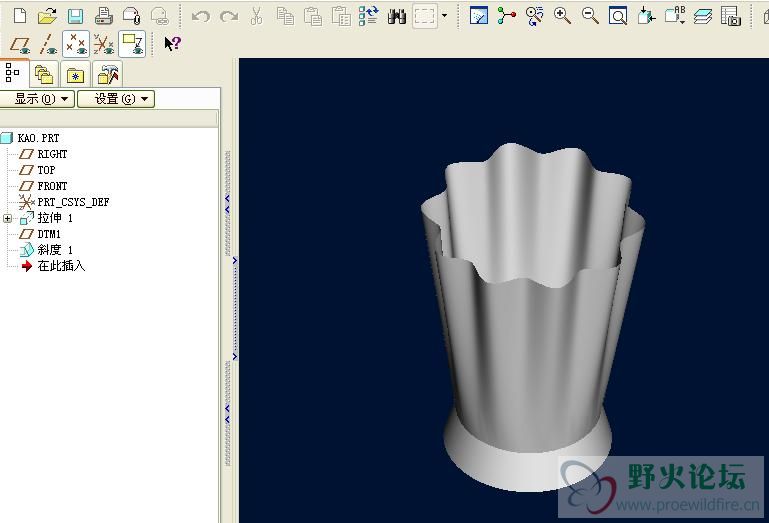Switch to the Folder Browser tab
The height and width of the screenshot is (523, 769).
tap(44, 75)
